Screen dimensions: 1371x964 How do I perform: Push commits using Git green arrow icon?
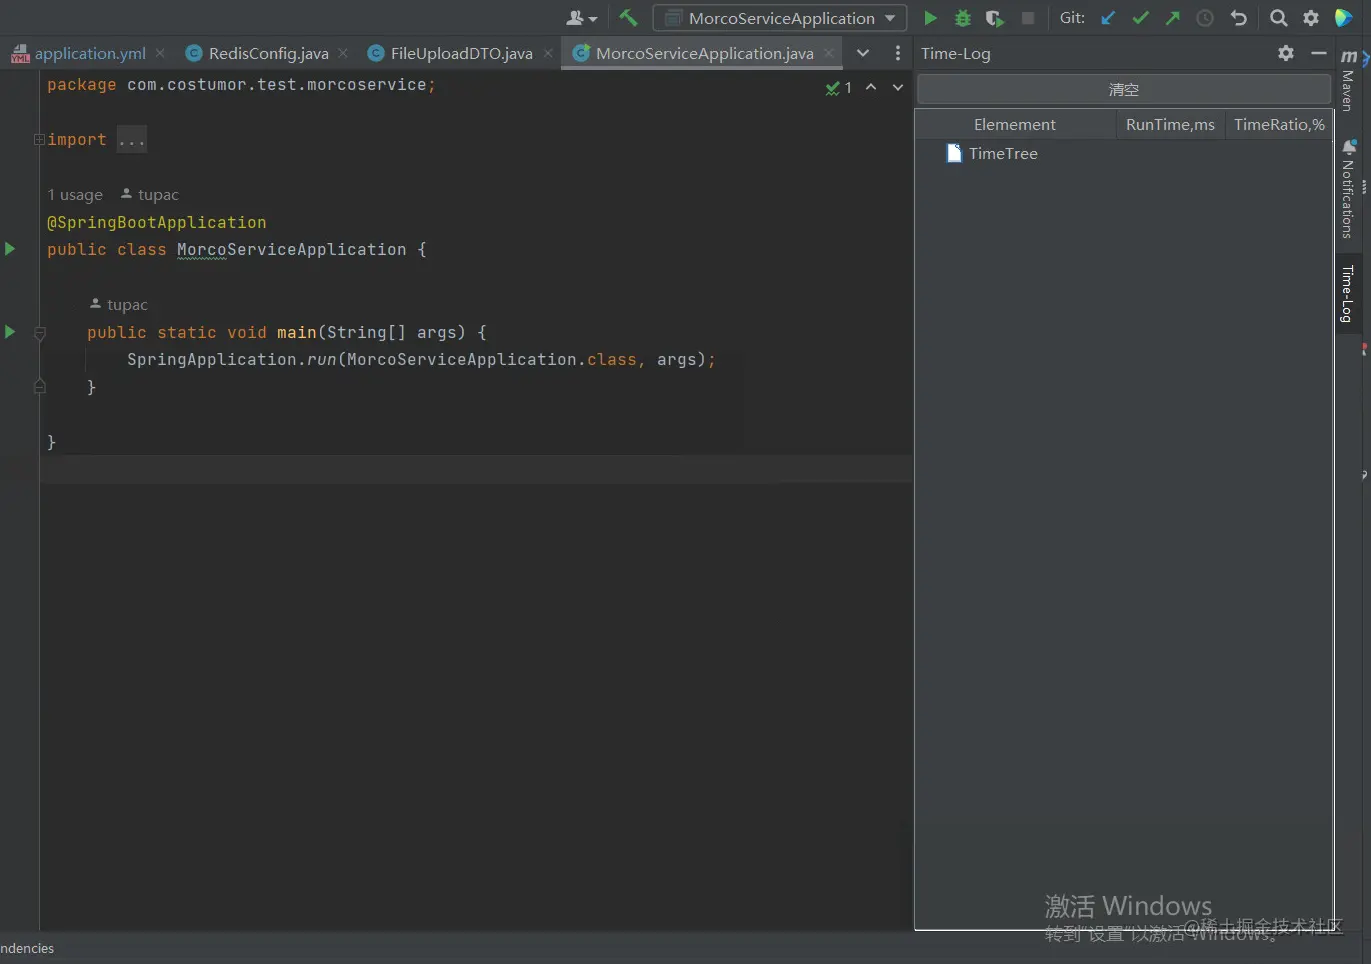1173,18
